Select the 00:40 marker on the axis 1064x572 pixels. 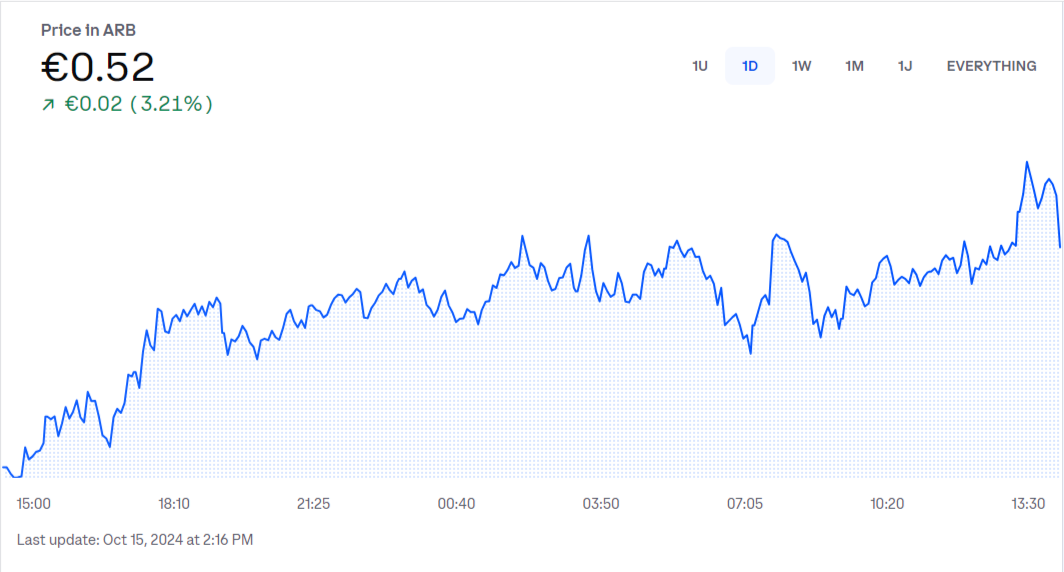point(456,503)
